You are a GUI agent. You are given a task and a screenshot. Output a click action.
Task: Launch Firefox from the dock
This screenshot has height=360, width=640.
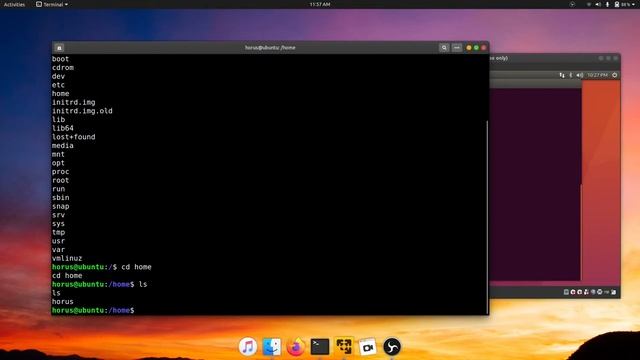296,347
